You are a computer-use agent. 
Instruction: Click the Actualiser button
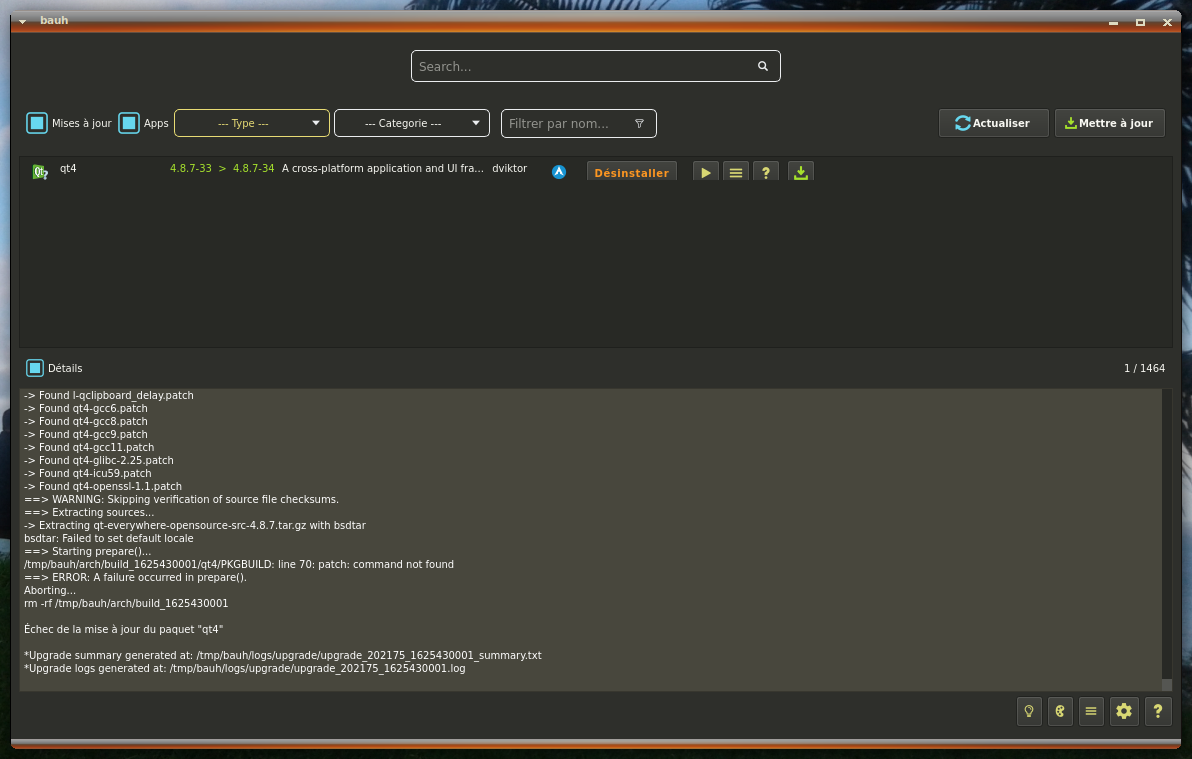click(x=994, y=123)
